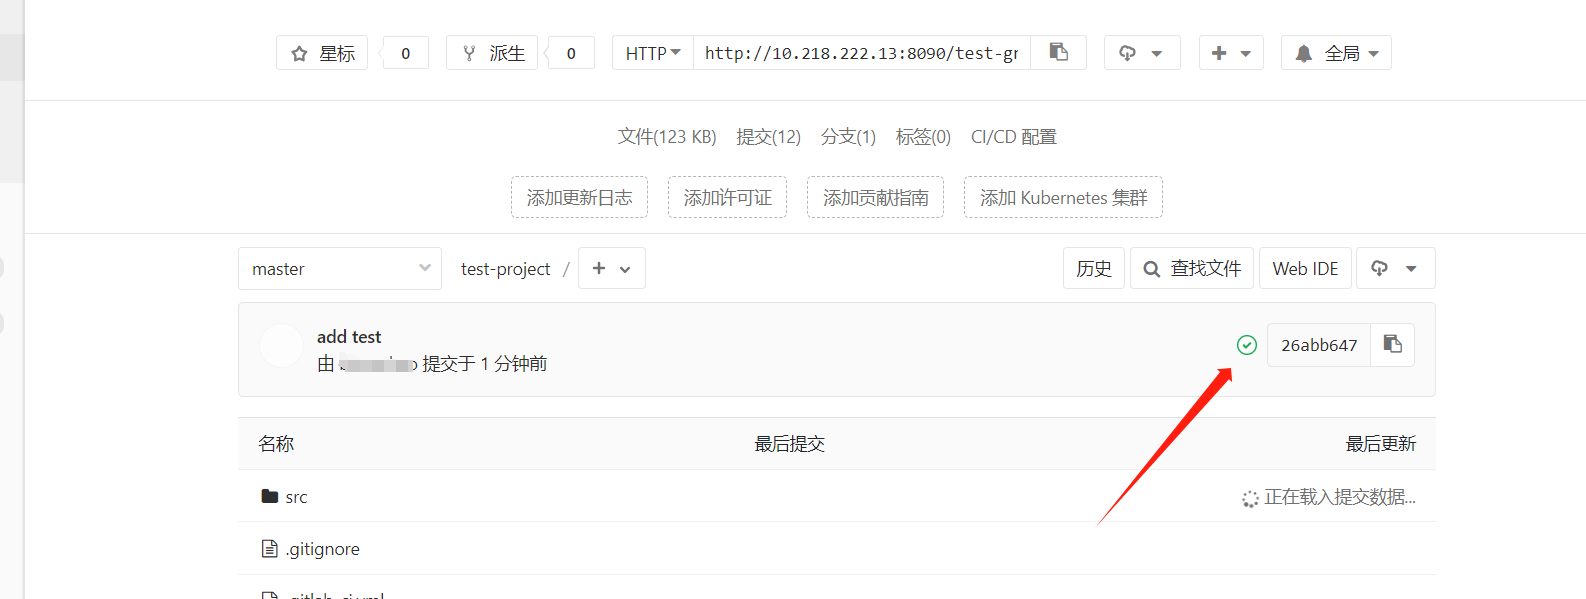
Task: Click 查找文件 find file button
Action: tap(1192, 268)
